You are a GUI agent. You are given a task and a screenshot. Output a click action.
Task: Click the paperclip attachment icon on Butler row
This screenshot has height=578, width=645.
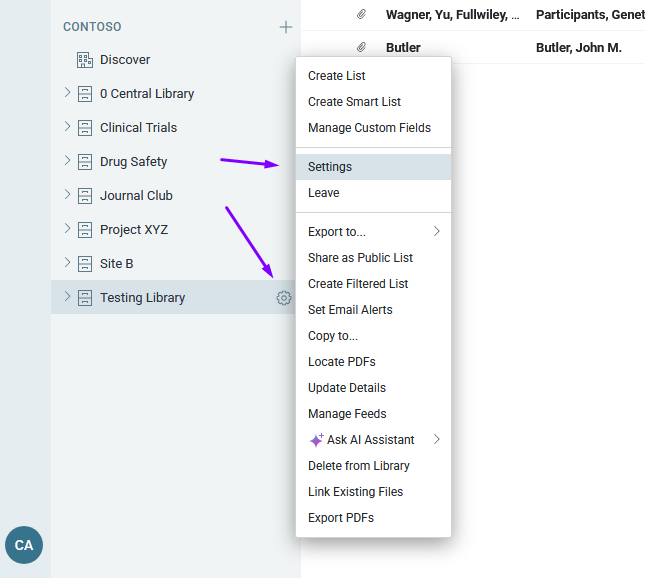[361, 47]
